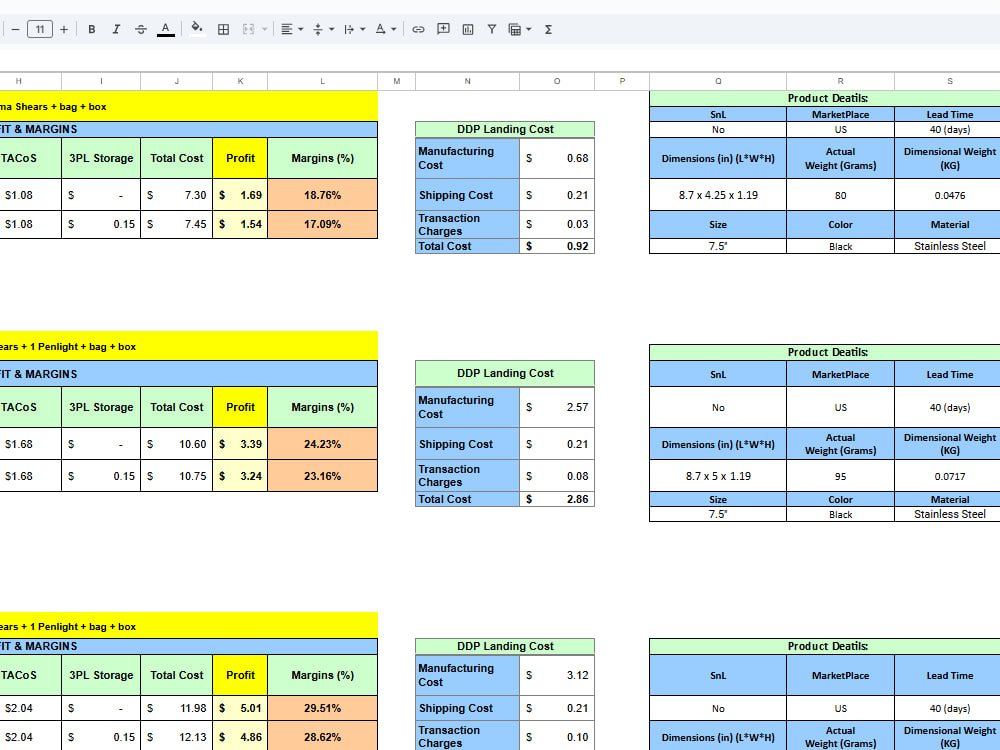1000x750 pixels.
Task: Select column N header
Action: tap(467, 81)
